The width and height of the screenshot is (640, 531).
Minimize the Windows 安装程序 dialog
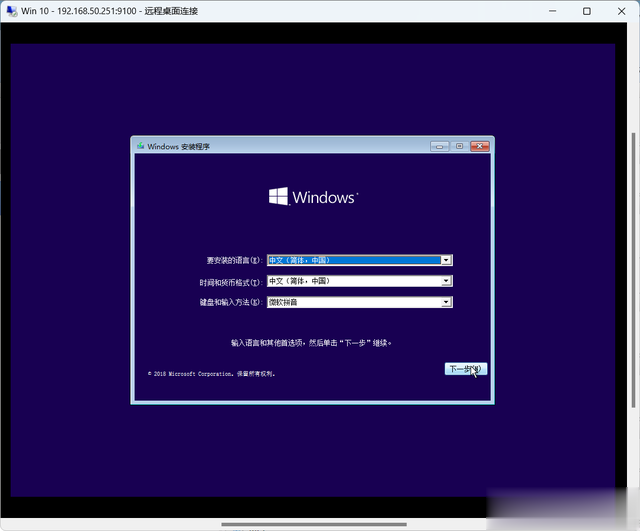(x=440, y=146)
